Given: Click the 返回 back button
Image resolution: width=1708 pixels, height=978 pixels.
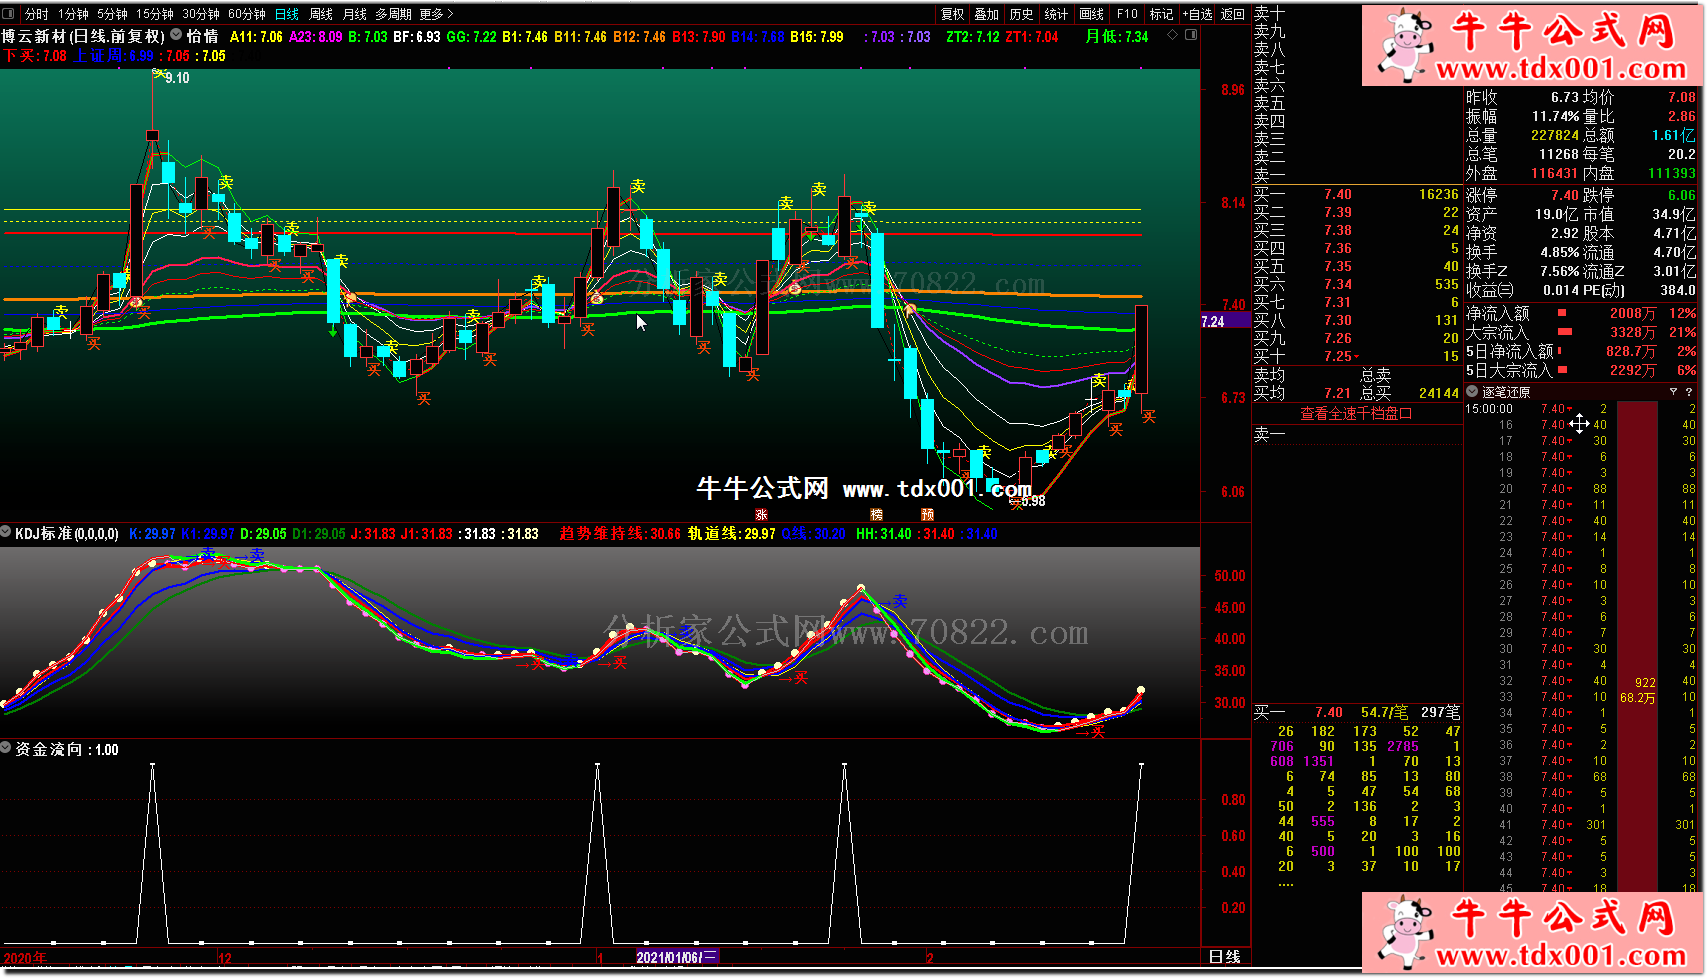Looking at the screenshot, I should (x=1233, y=14).
